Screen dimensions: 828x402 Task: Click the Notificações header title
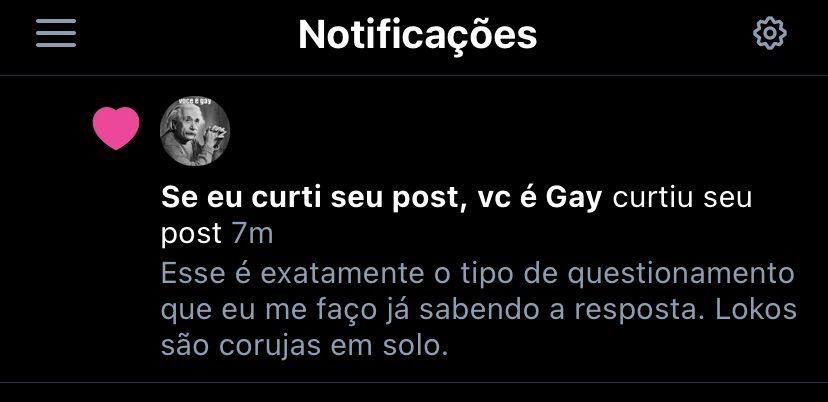tap(417, 35)
